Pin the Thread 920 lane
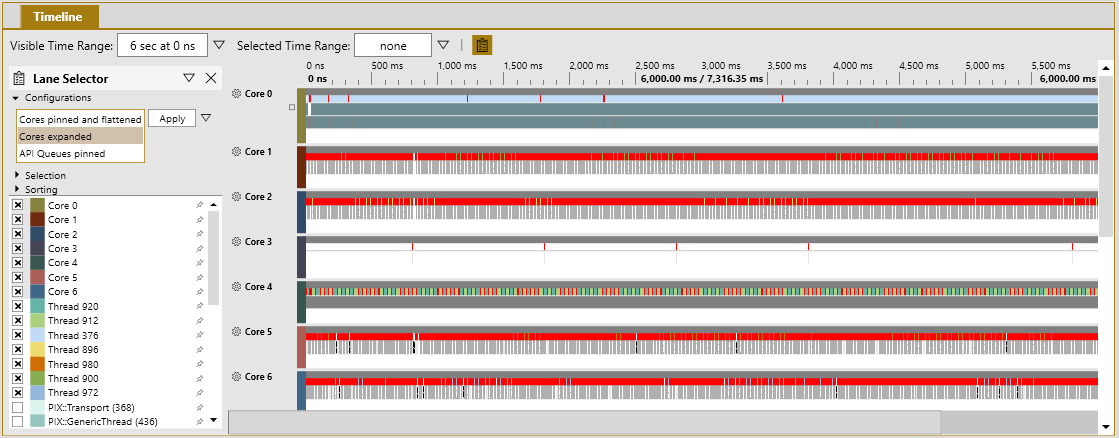The height and width of the screenshot is (438, 1119). point(200,306)
